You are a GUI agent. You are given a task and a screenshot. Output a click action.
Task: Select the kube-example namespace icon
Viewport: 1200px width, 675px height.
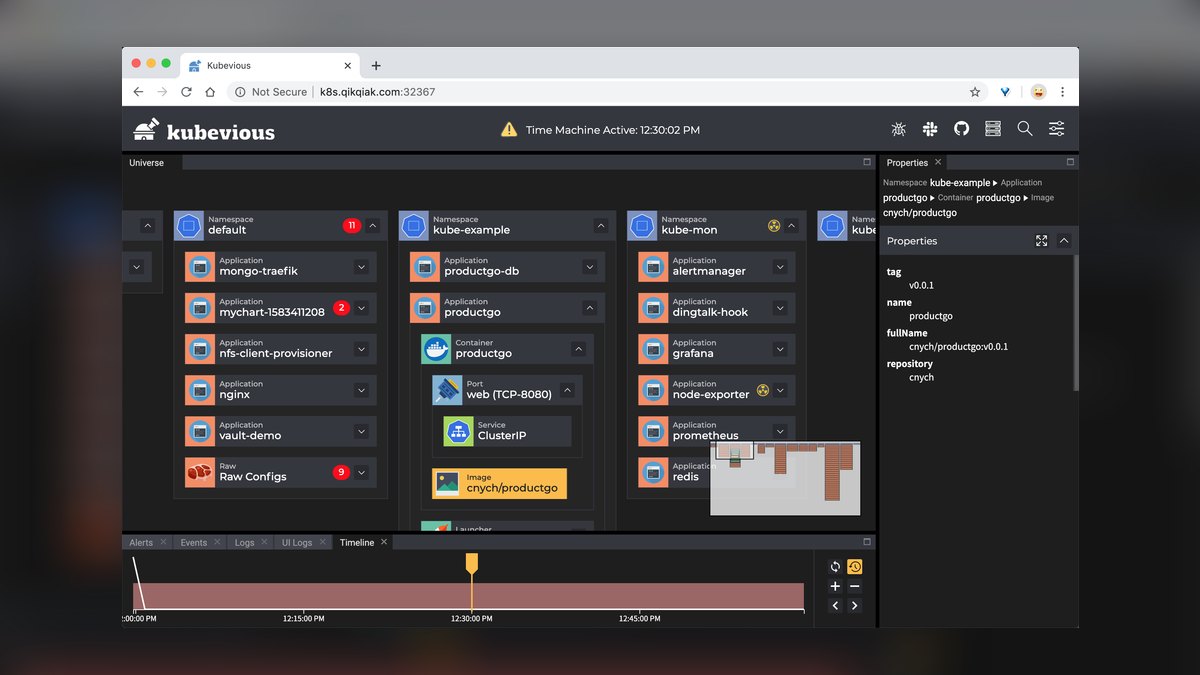pyautogui.click(x=414, y=226)
